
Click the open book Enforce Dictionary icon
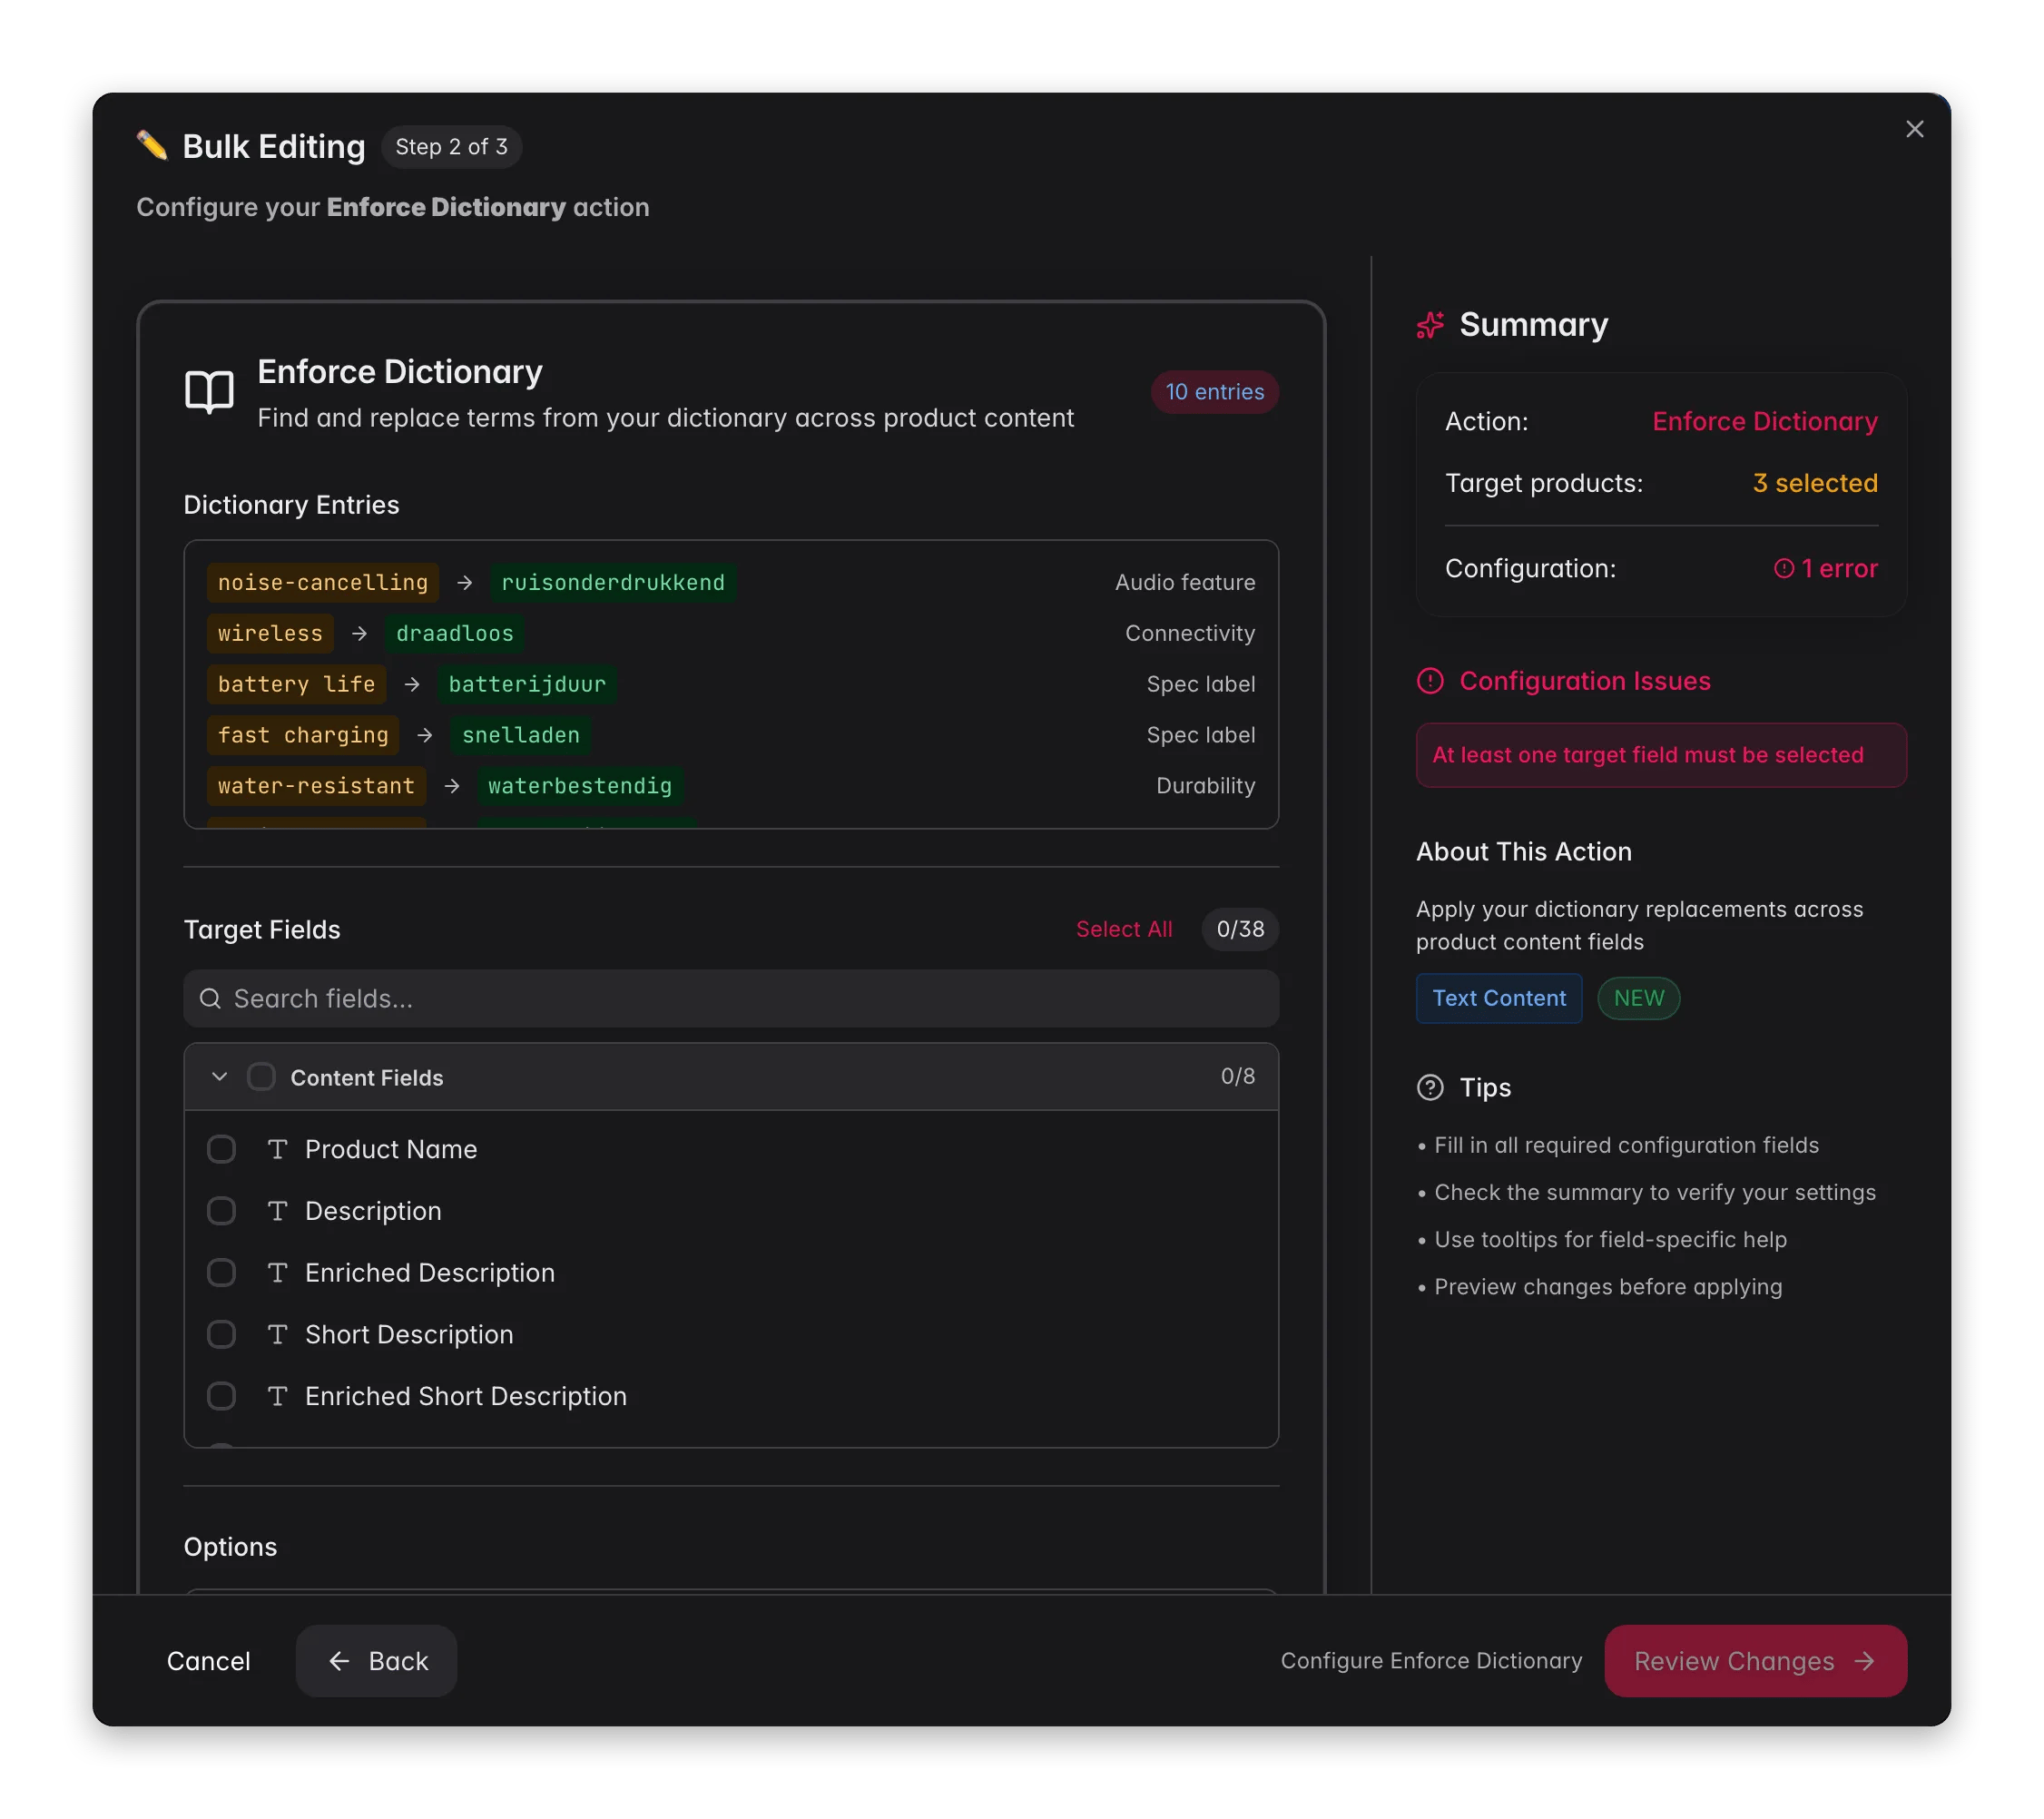pos(209,392)
